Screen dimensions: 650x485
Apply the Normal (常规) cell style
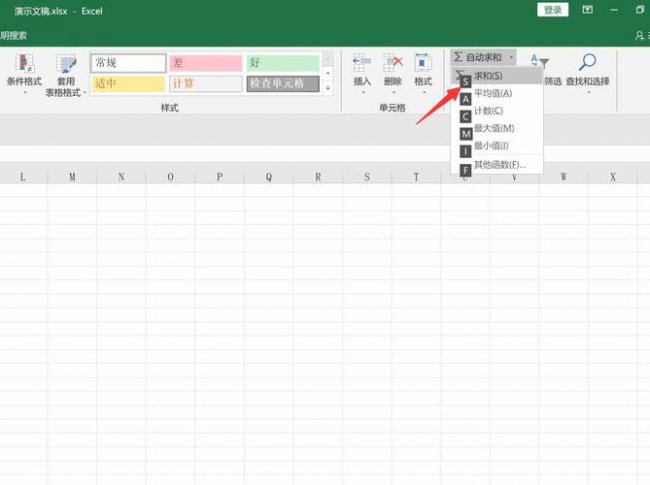(x=128, y=63)
